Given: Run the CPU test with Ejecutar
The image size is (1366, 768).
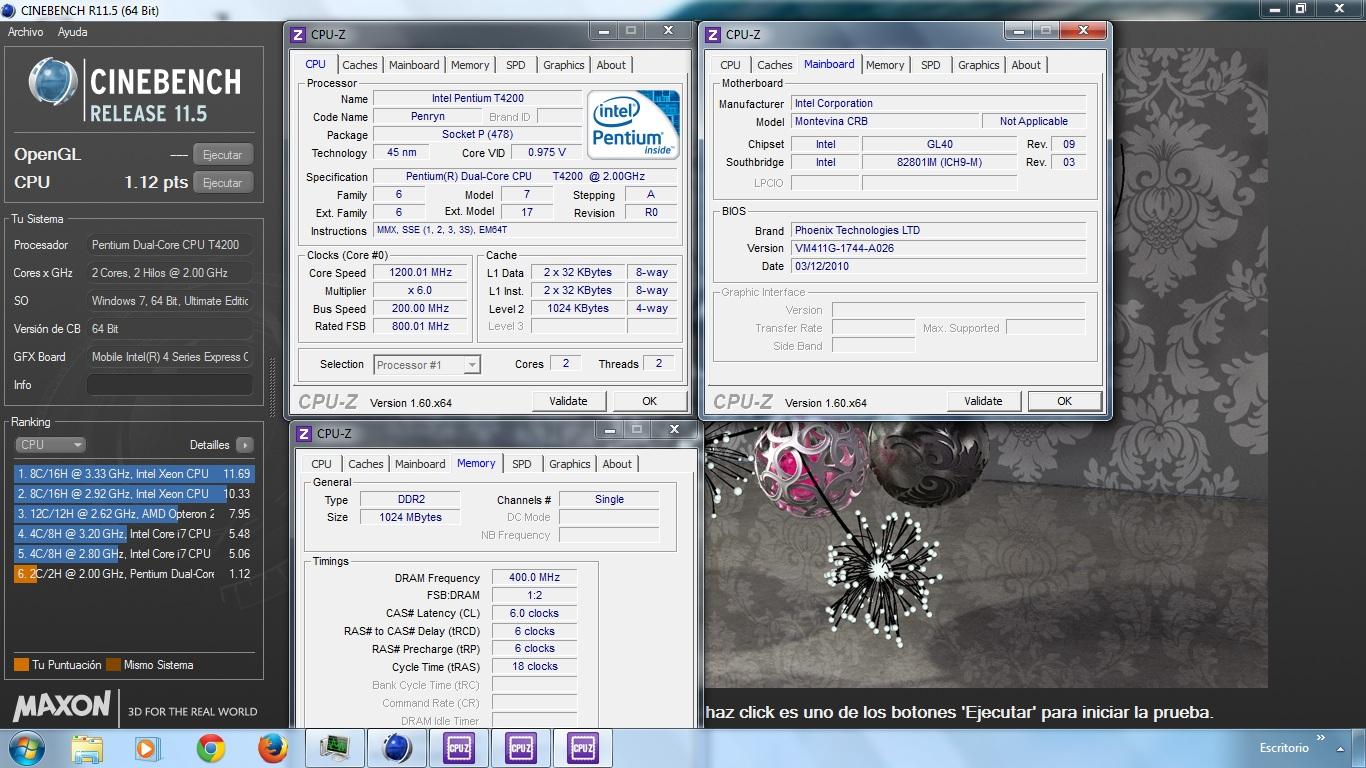Looking at the screenshot, I should 222,183.
